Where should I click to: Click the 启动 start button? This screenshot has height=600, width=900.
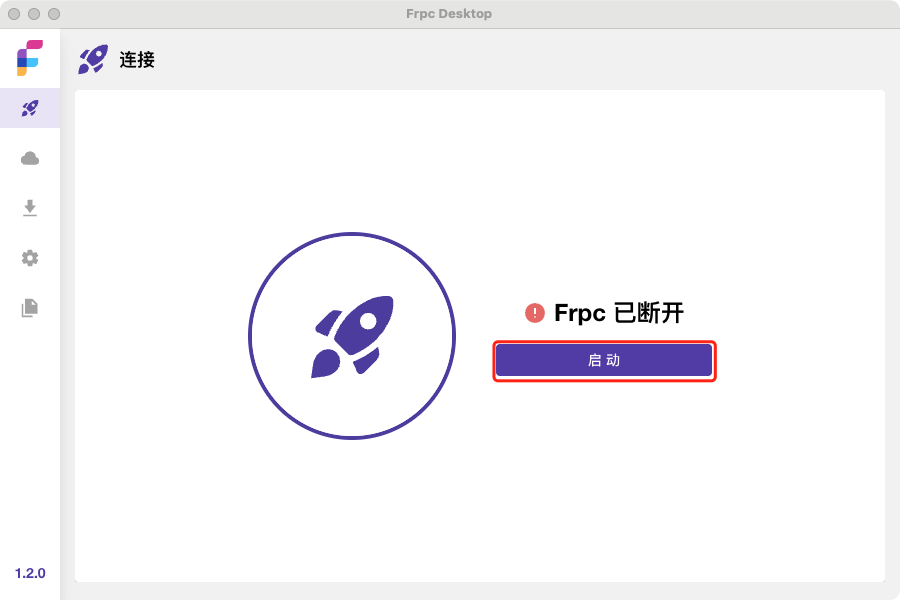[x=604, y=361]
